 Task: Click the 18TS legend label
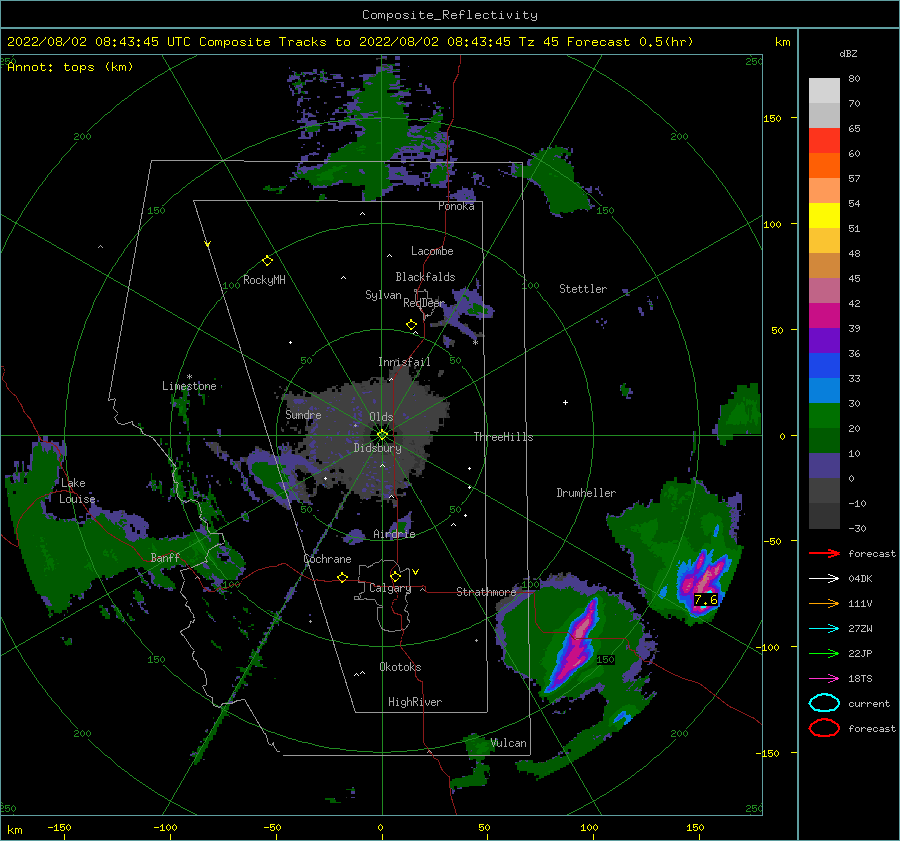tap(860, 679)
